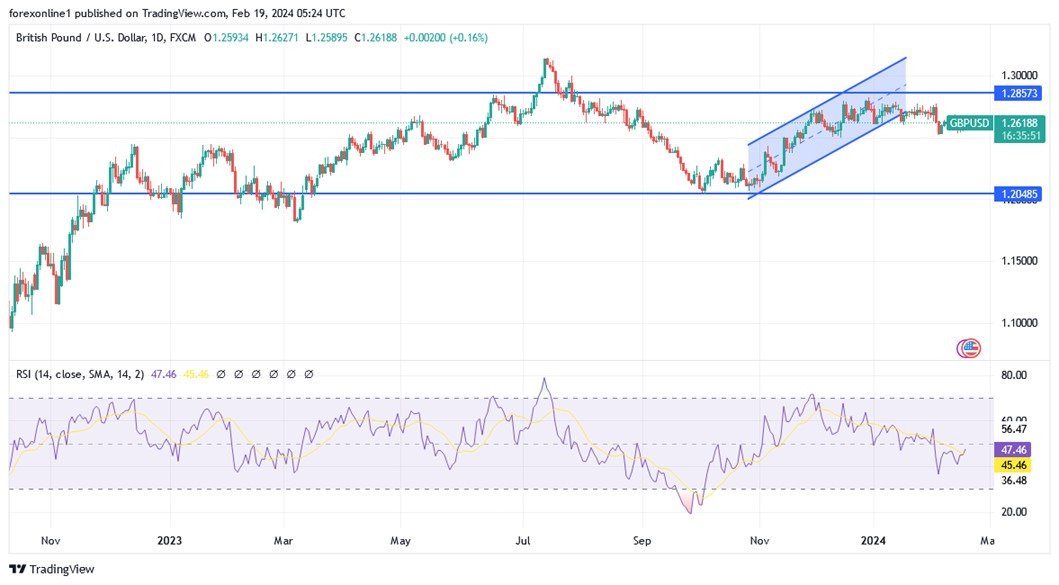The width and height of the screenshot is (1059, 585).
Task: Click the last crossed-circle icon in RSI row
Action: [309, 373]
